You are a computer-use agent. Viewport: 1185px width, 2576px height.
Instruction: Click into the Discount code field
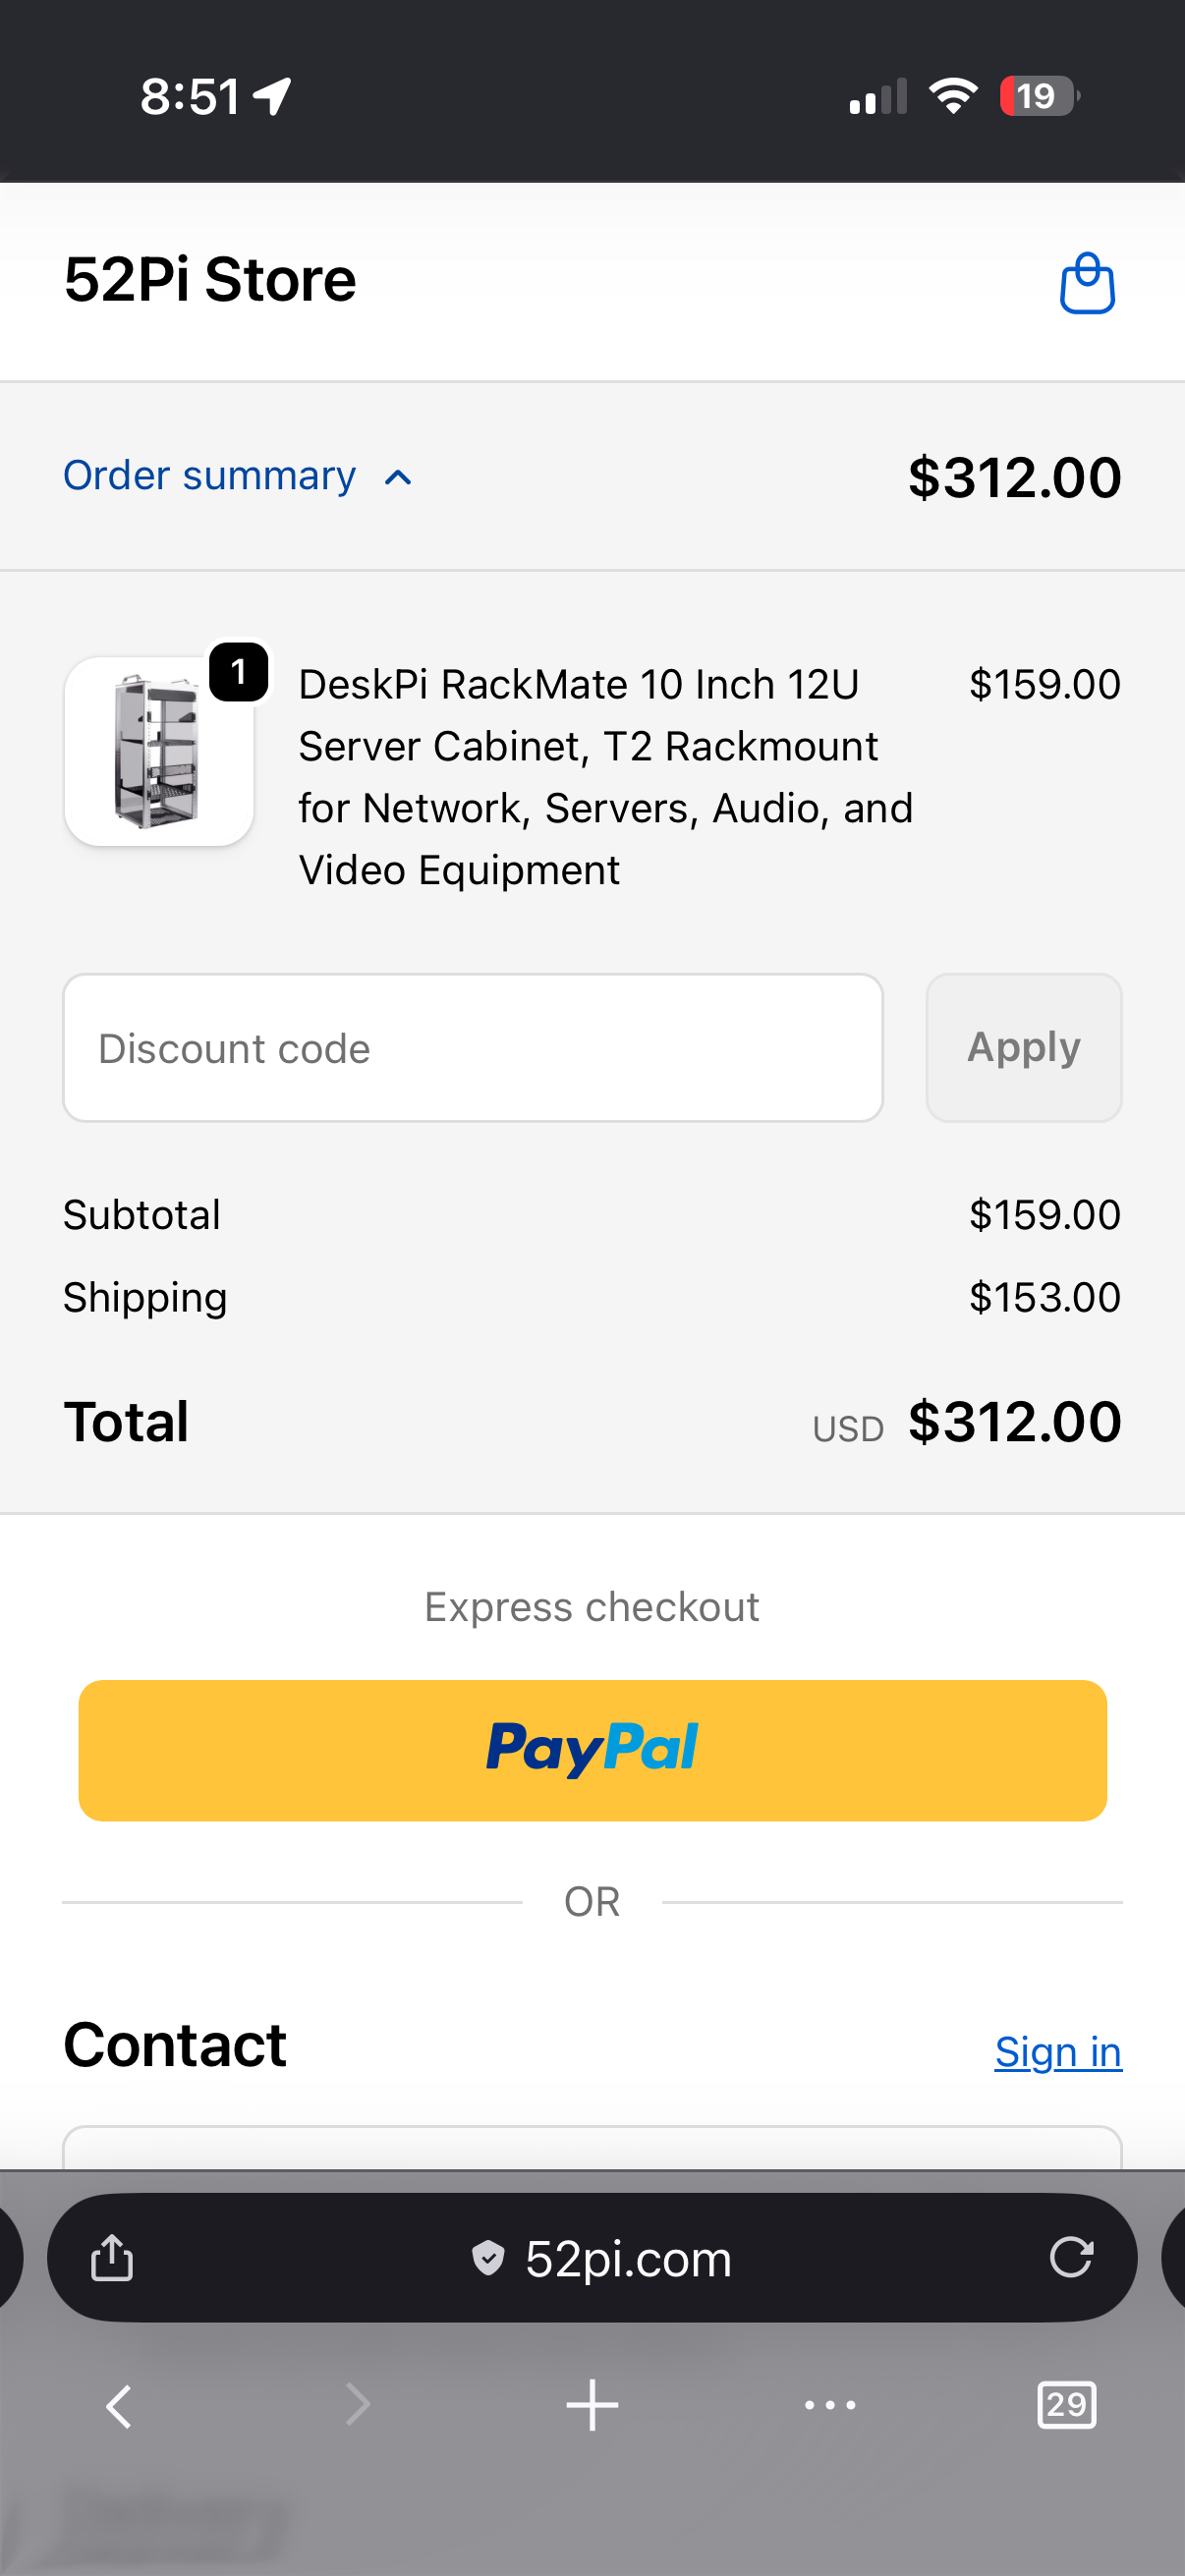click(x=472, y=1048)
